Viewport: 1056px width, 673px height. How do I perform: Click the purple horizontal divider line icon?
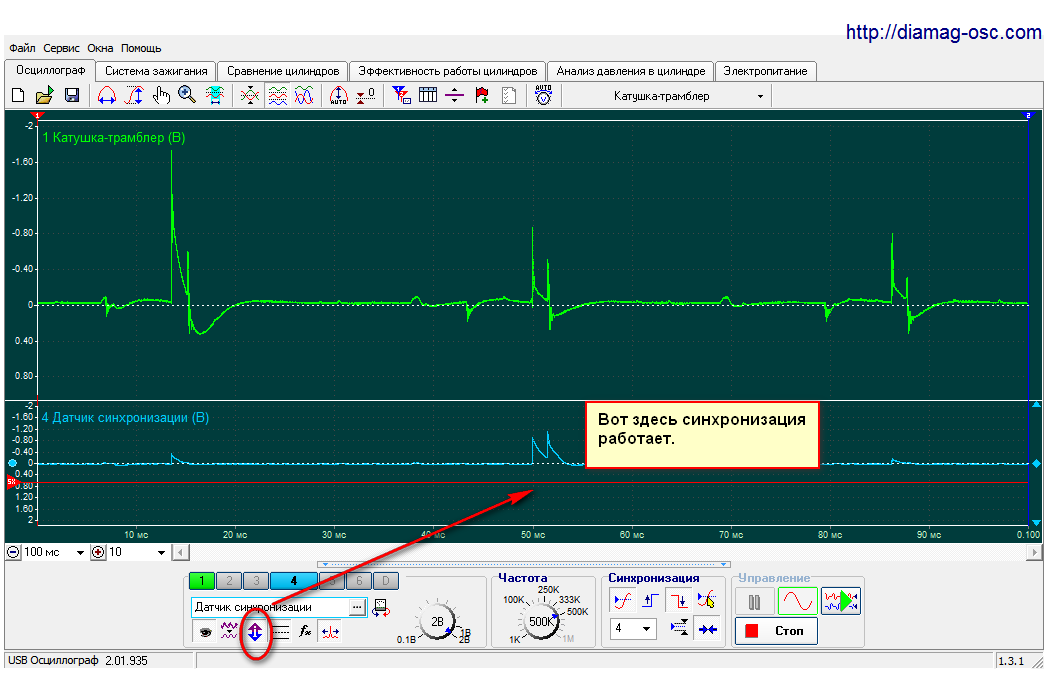click(x=455, y=96)
